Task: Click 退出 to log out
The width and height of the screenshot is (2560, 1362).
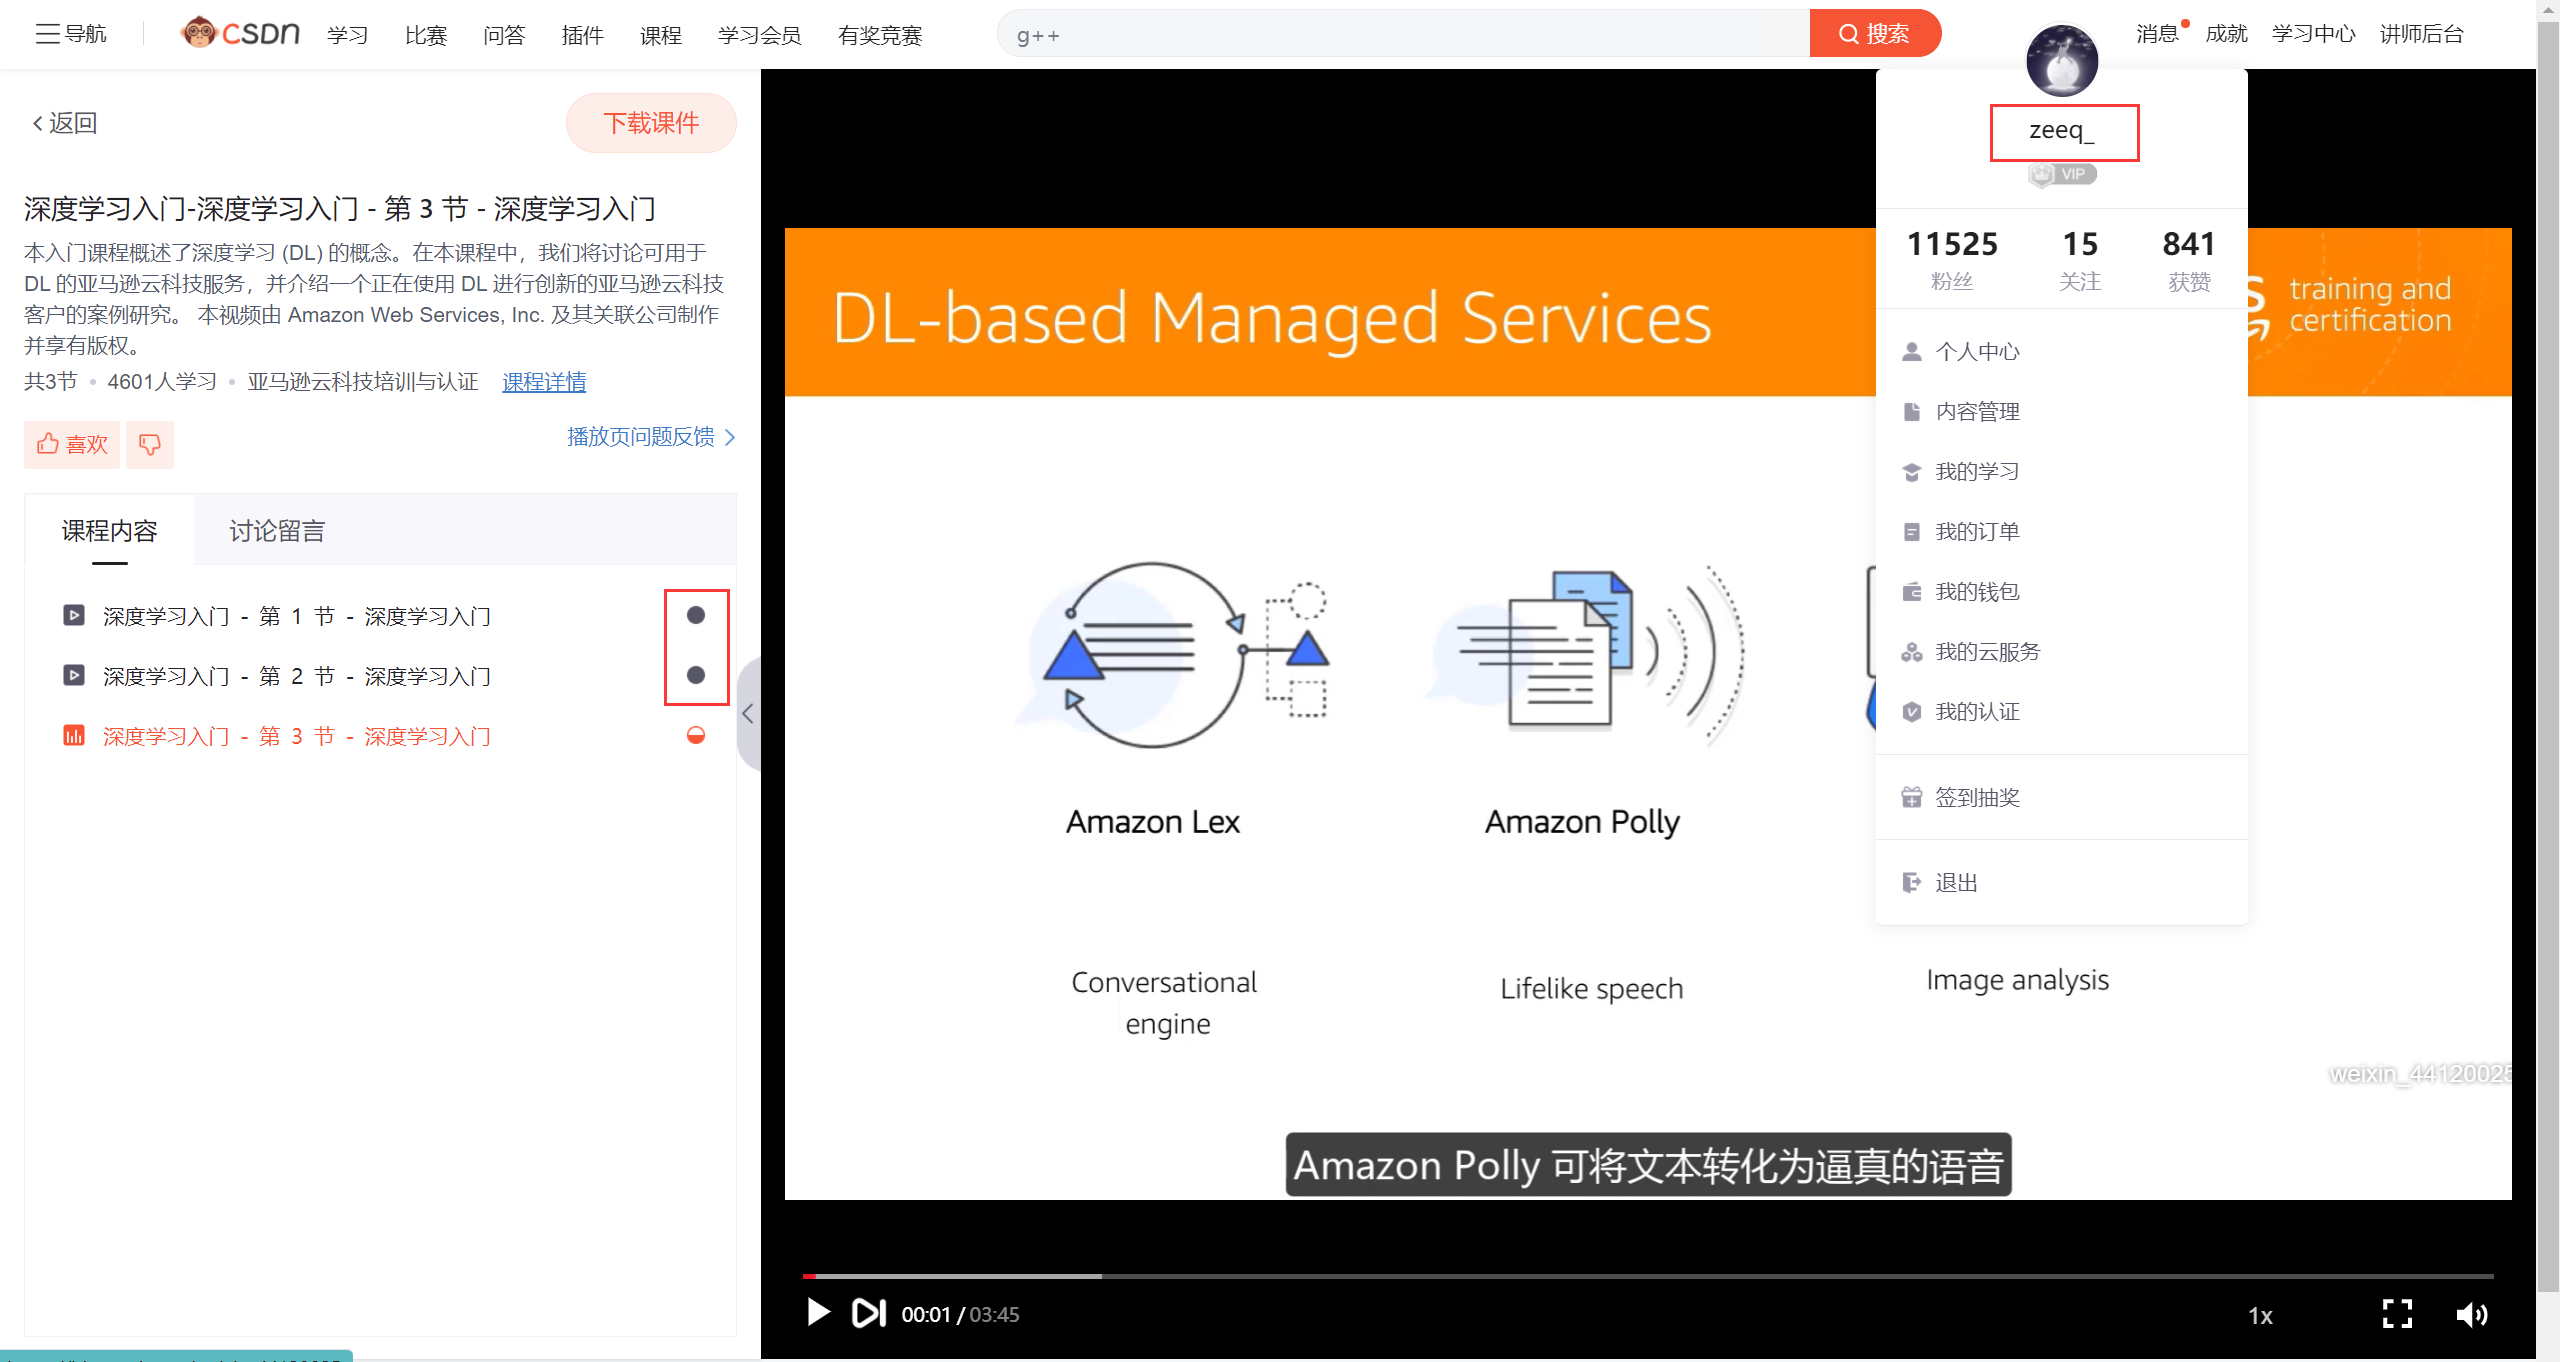Action: [x=1955, y=882]
